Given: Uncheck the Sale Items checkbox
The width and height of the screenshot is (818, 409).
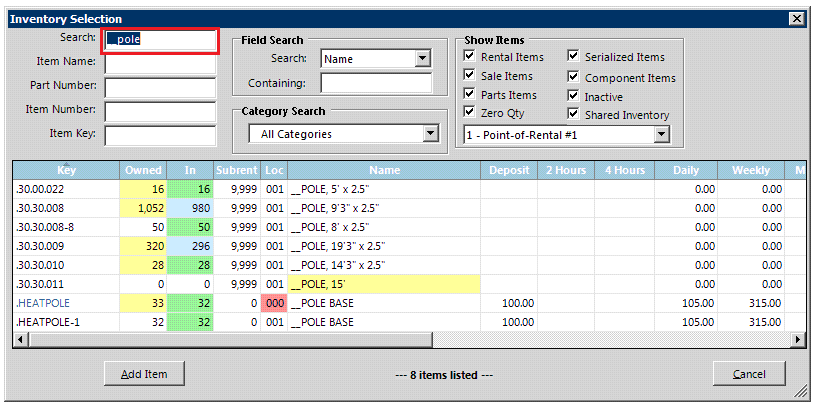Looking at the screenshot, I should 470,77.
